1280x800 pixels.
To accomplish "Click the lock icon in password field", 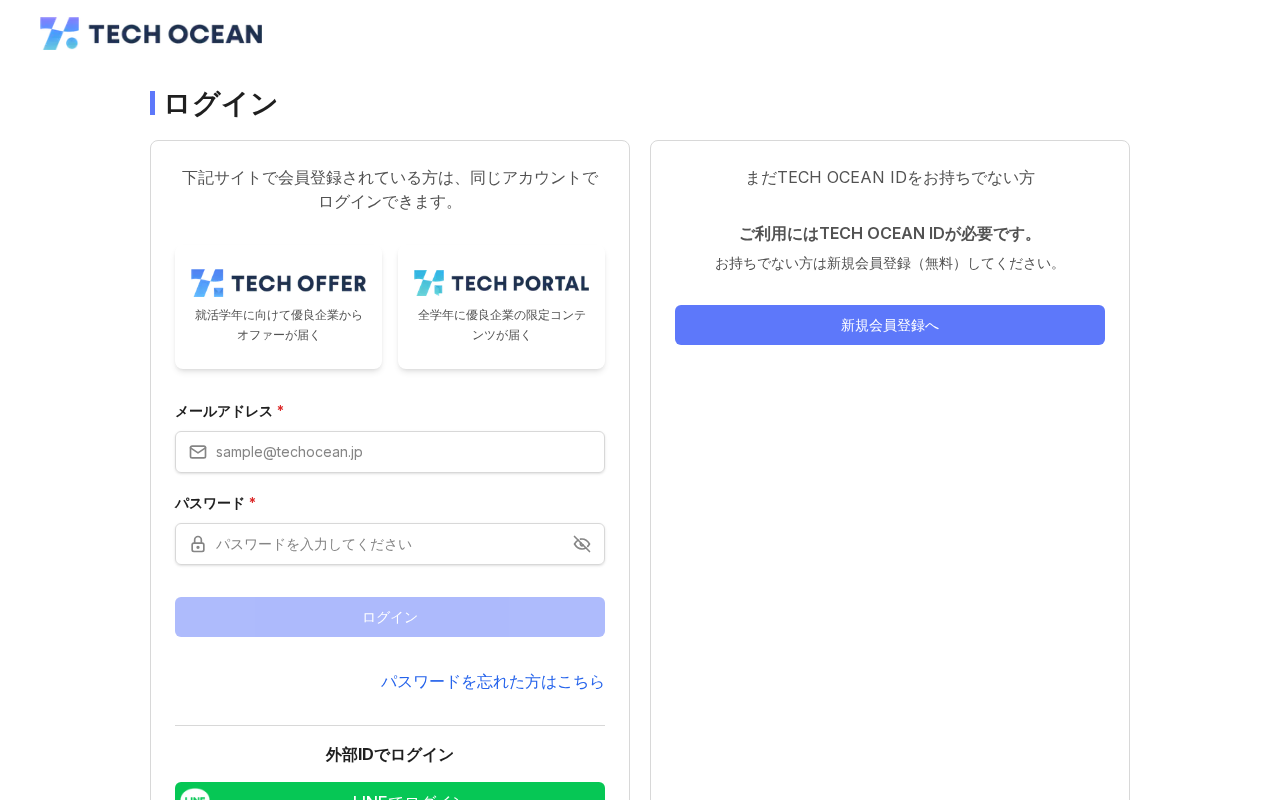I will tap(198, 544).
